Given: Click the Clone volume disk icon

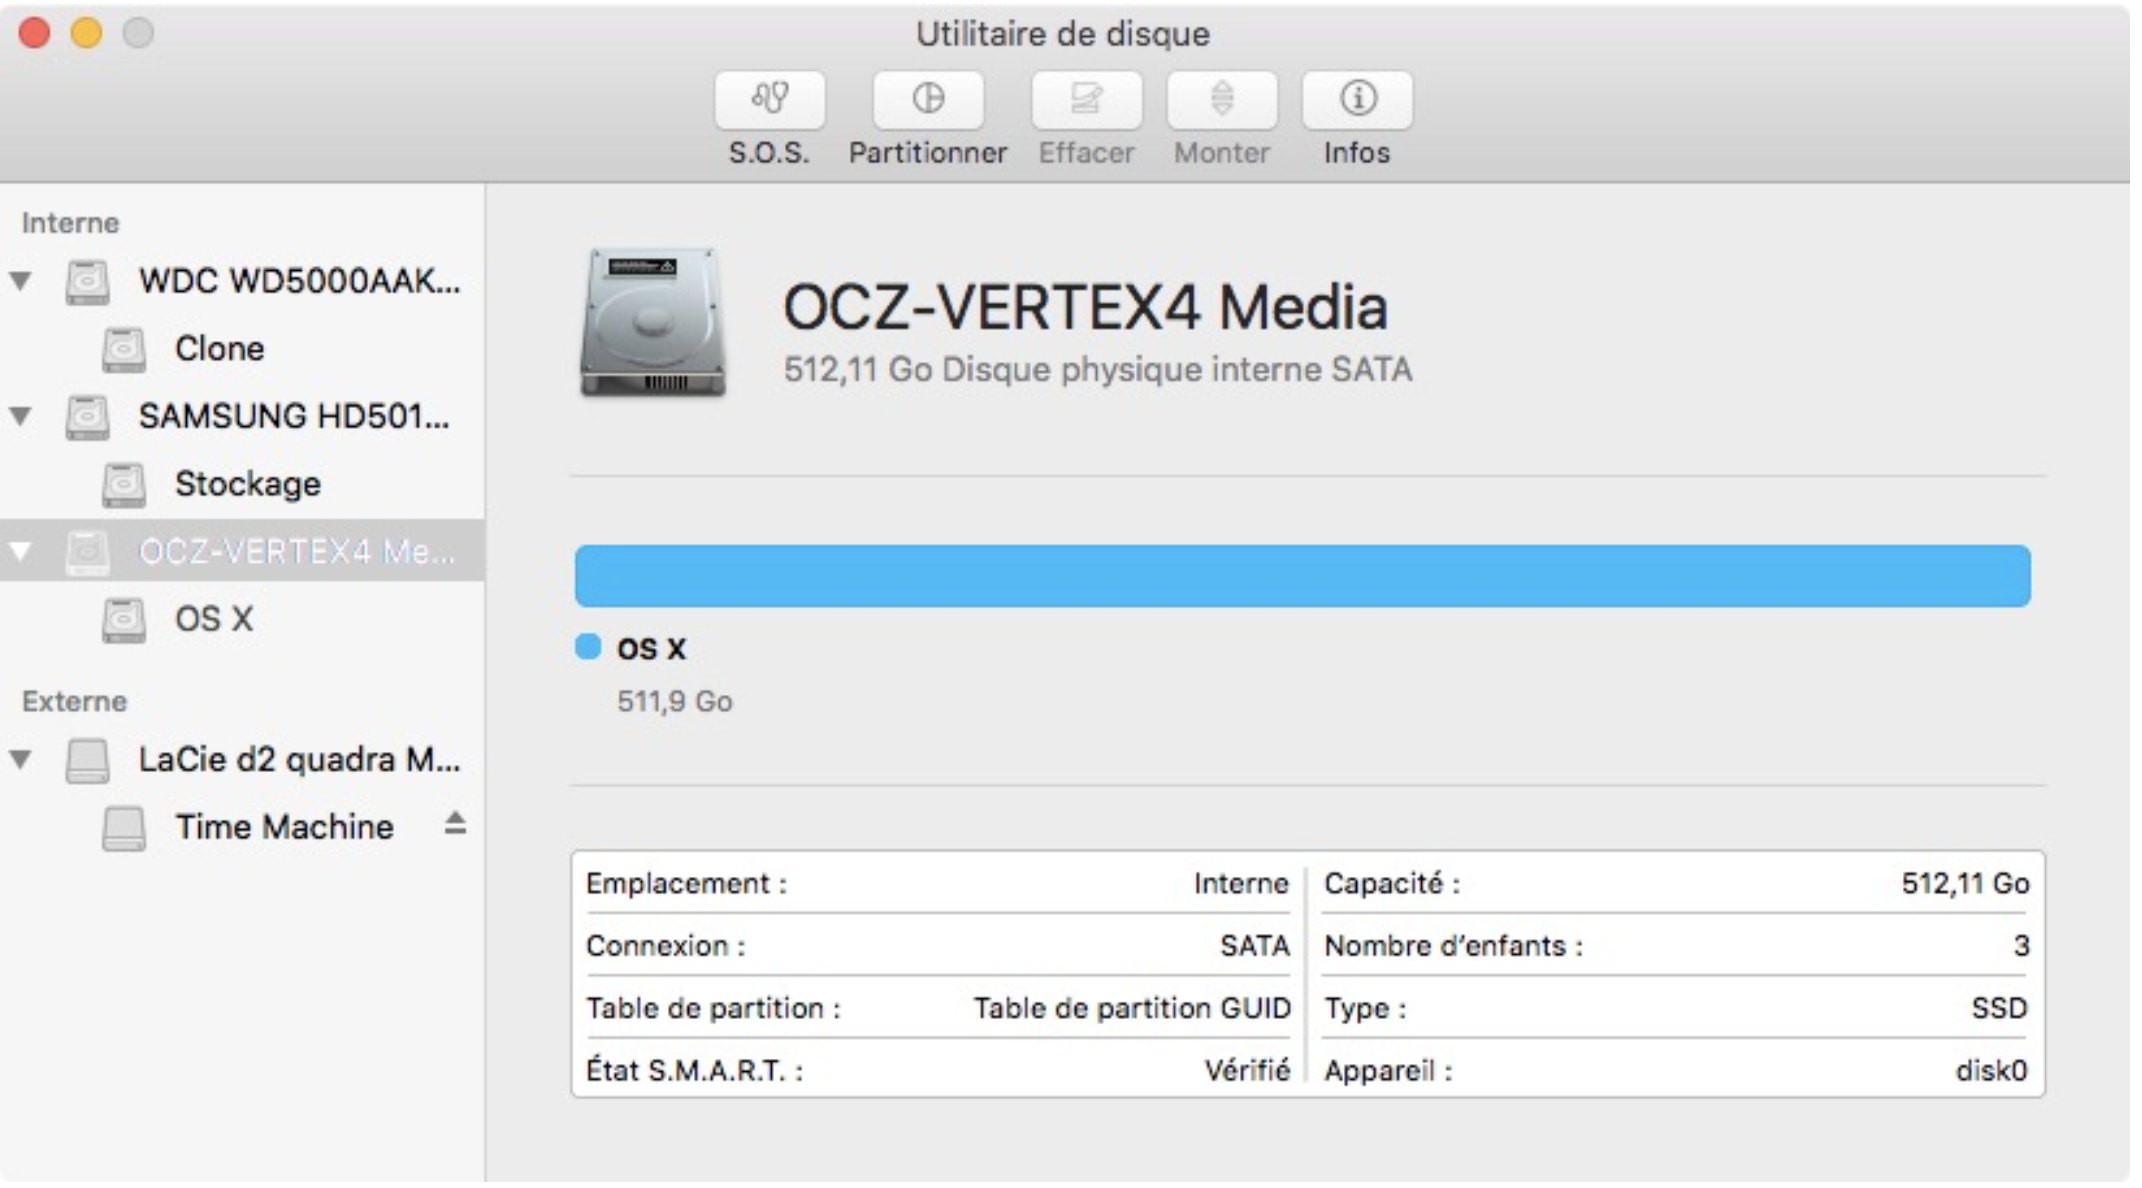Looking at the screenshot, I should point(124,349).
